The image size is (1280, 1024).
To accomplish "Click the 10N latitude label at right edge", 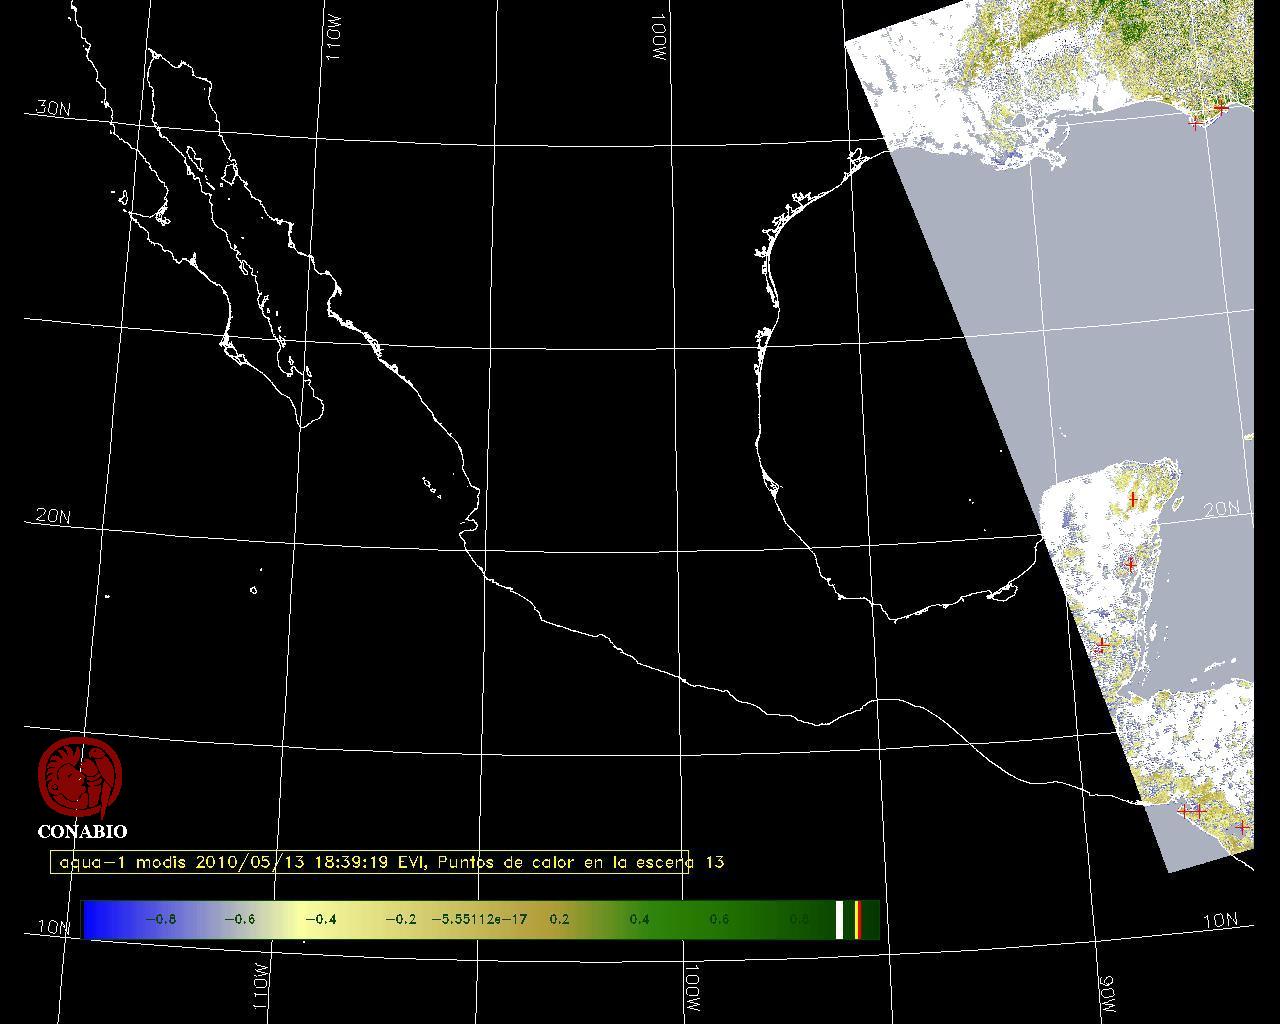I will pos(1220,921).
